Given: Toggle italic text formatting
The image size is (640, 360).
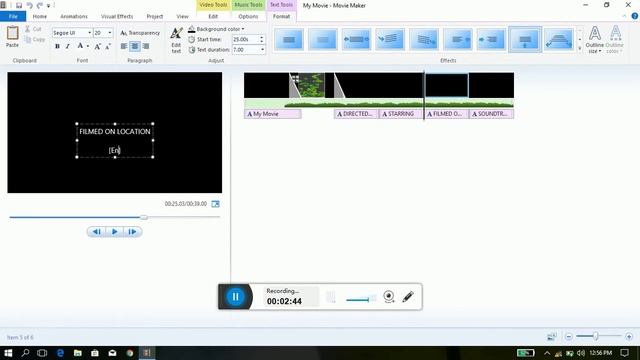Looking at the screenshot, I should coord(68,46).
